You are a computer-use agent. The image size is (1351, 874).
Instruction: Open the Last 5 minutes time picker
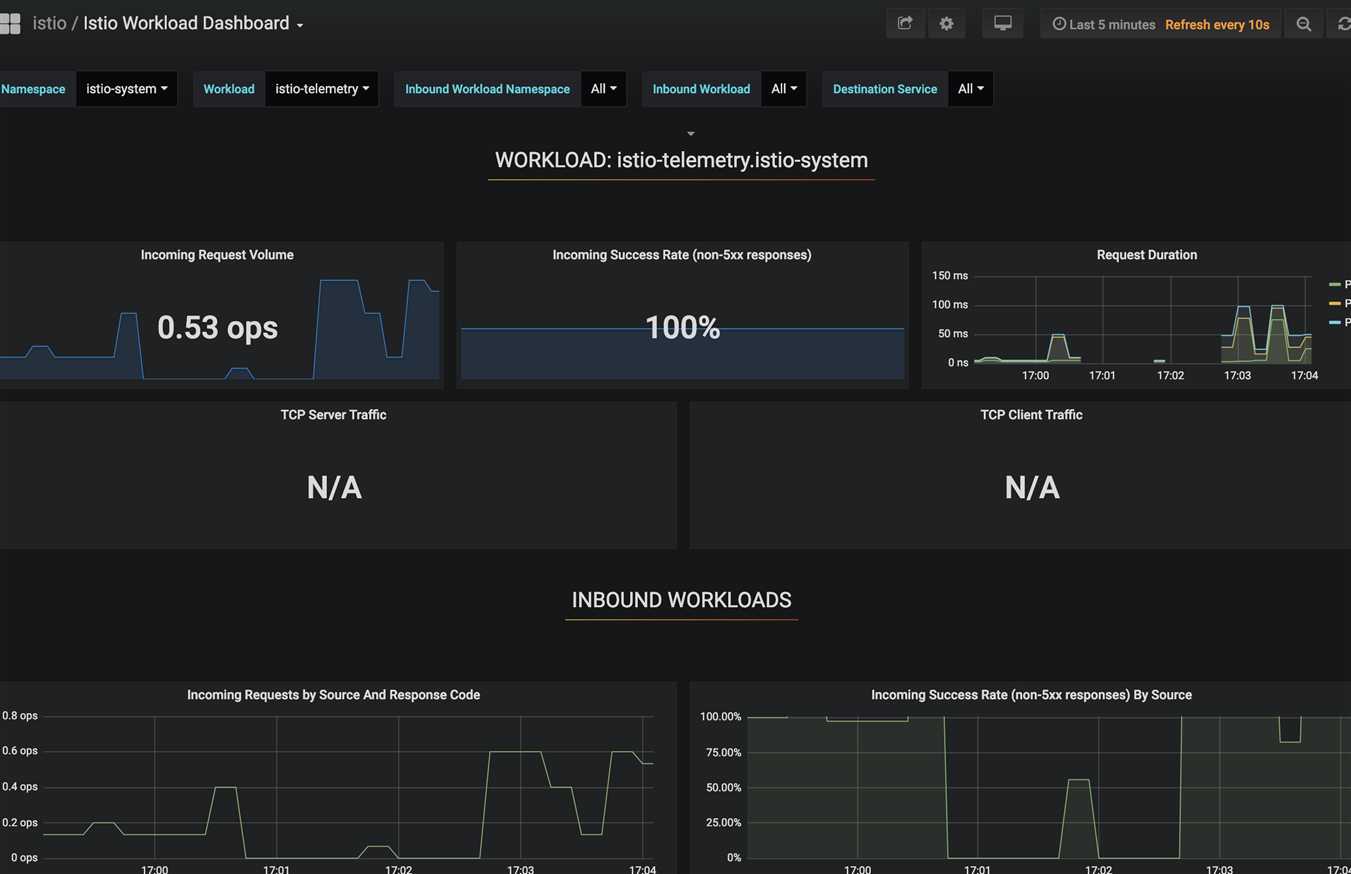(1104, 24)
